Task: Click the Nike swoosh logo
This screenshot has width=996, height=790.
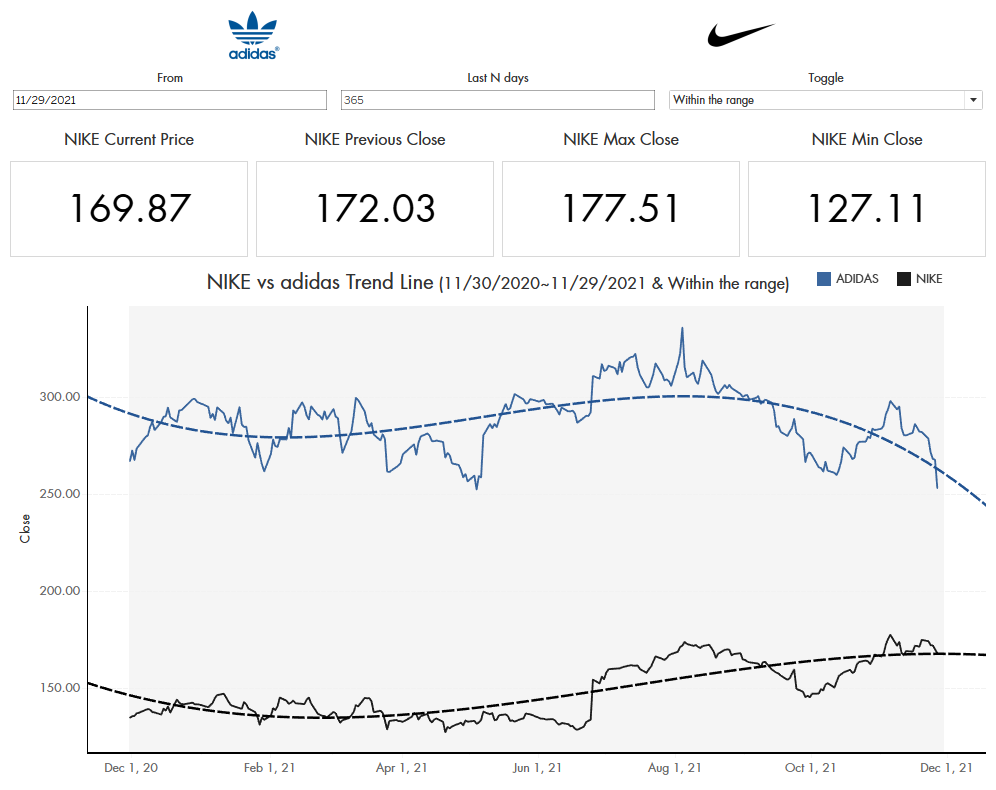Action: point(741,35)
